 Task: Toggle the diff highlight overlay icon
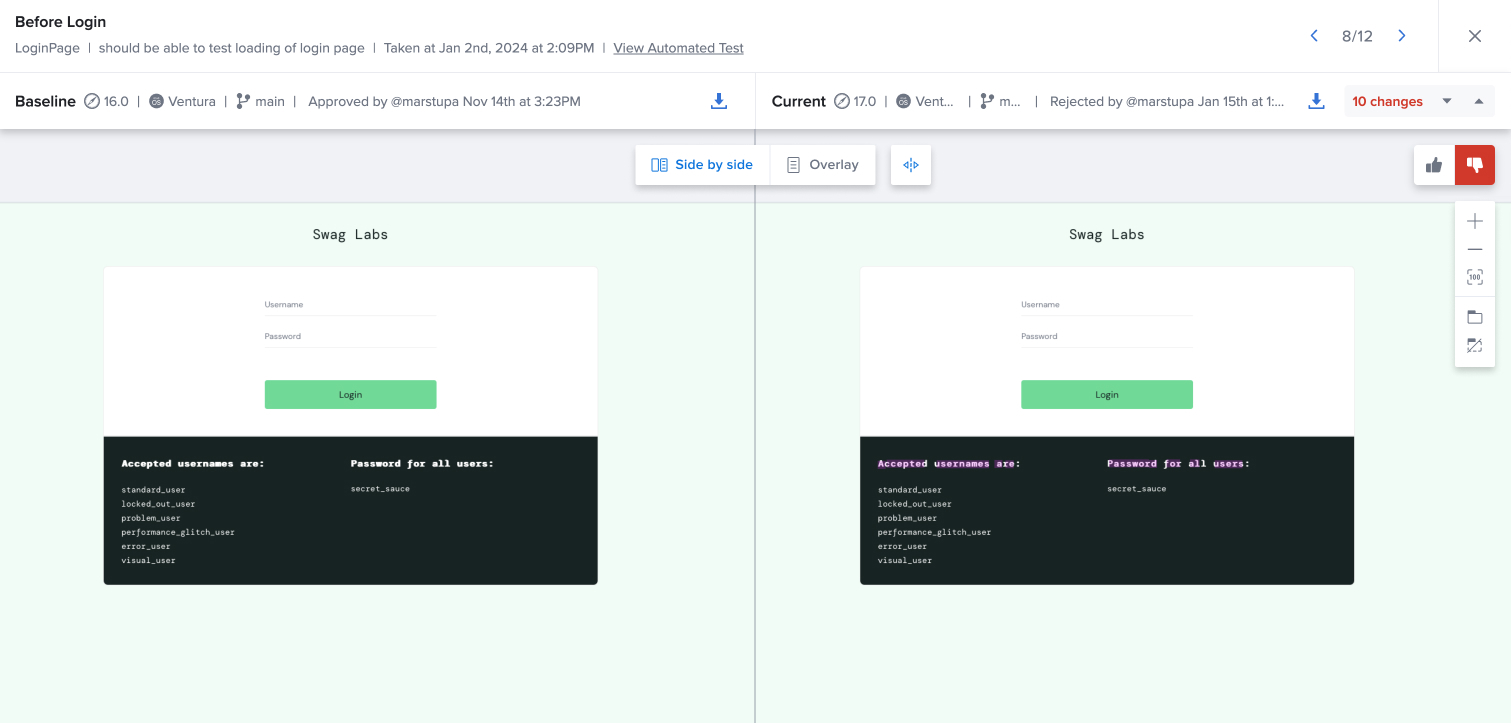coord(1475,345)
